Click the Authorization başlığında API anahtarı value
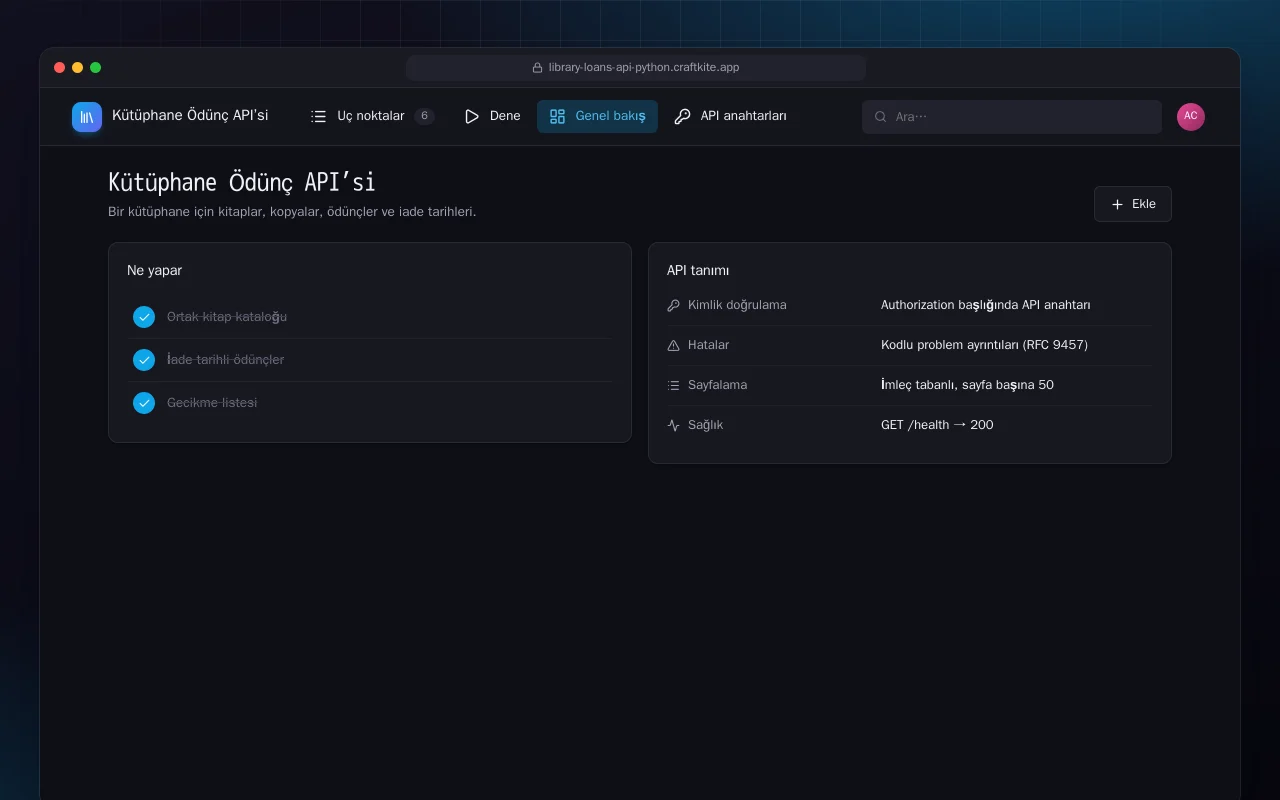Viewport: 1280px width, 800px height. (986, 305)
